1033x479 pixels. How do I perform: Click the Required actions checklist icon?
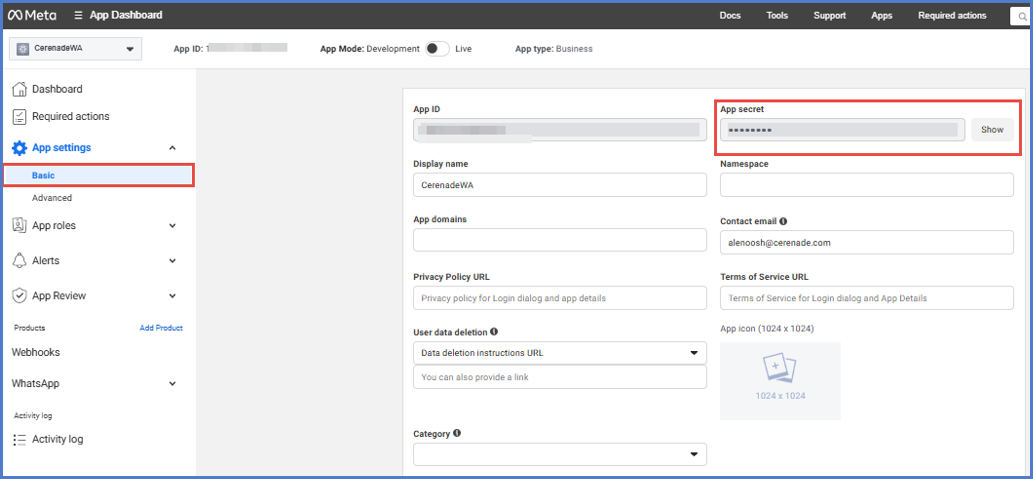click(19, 116)
